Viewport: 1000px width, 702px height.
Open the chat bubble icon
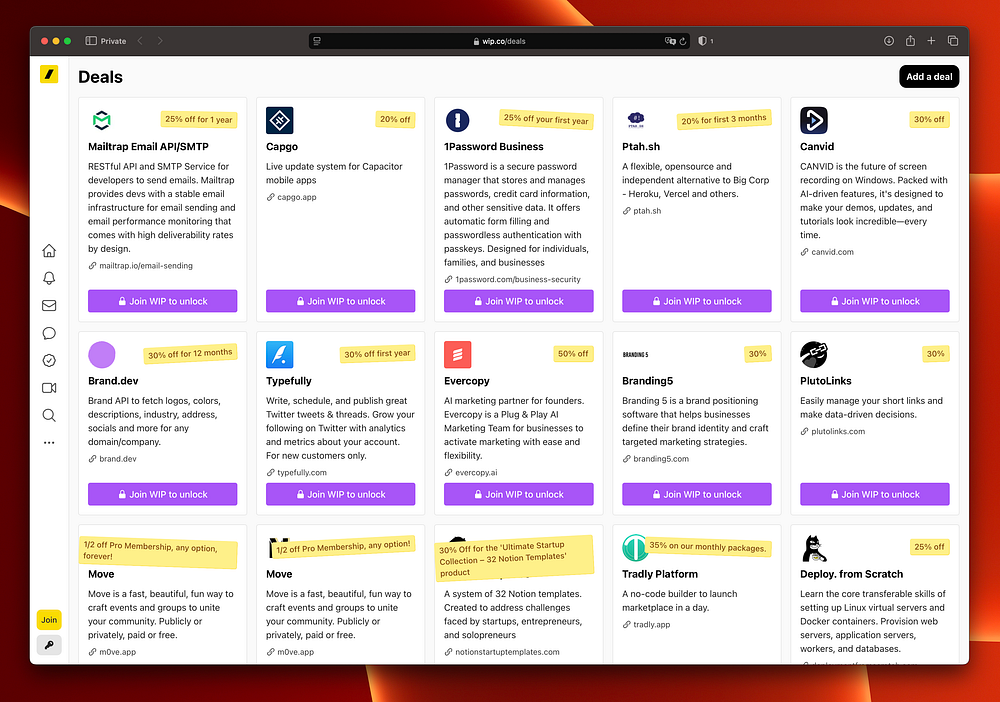pyautogui.click(x=49, y=333)
